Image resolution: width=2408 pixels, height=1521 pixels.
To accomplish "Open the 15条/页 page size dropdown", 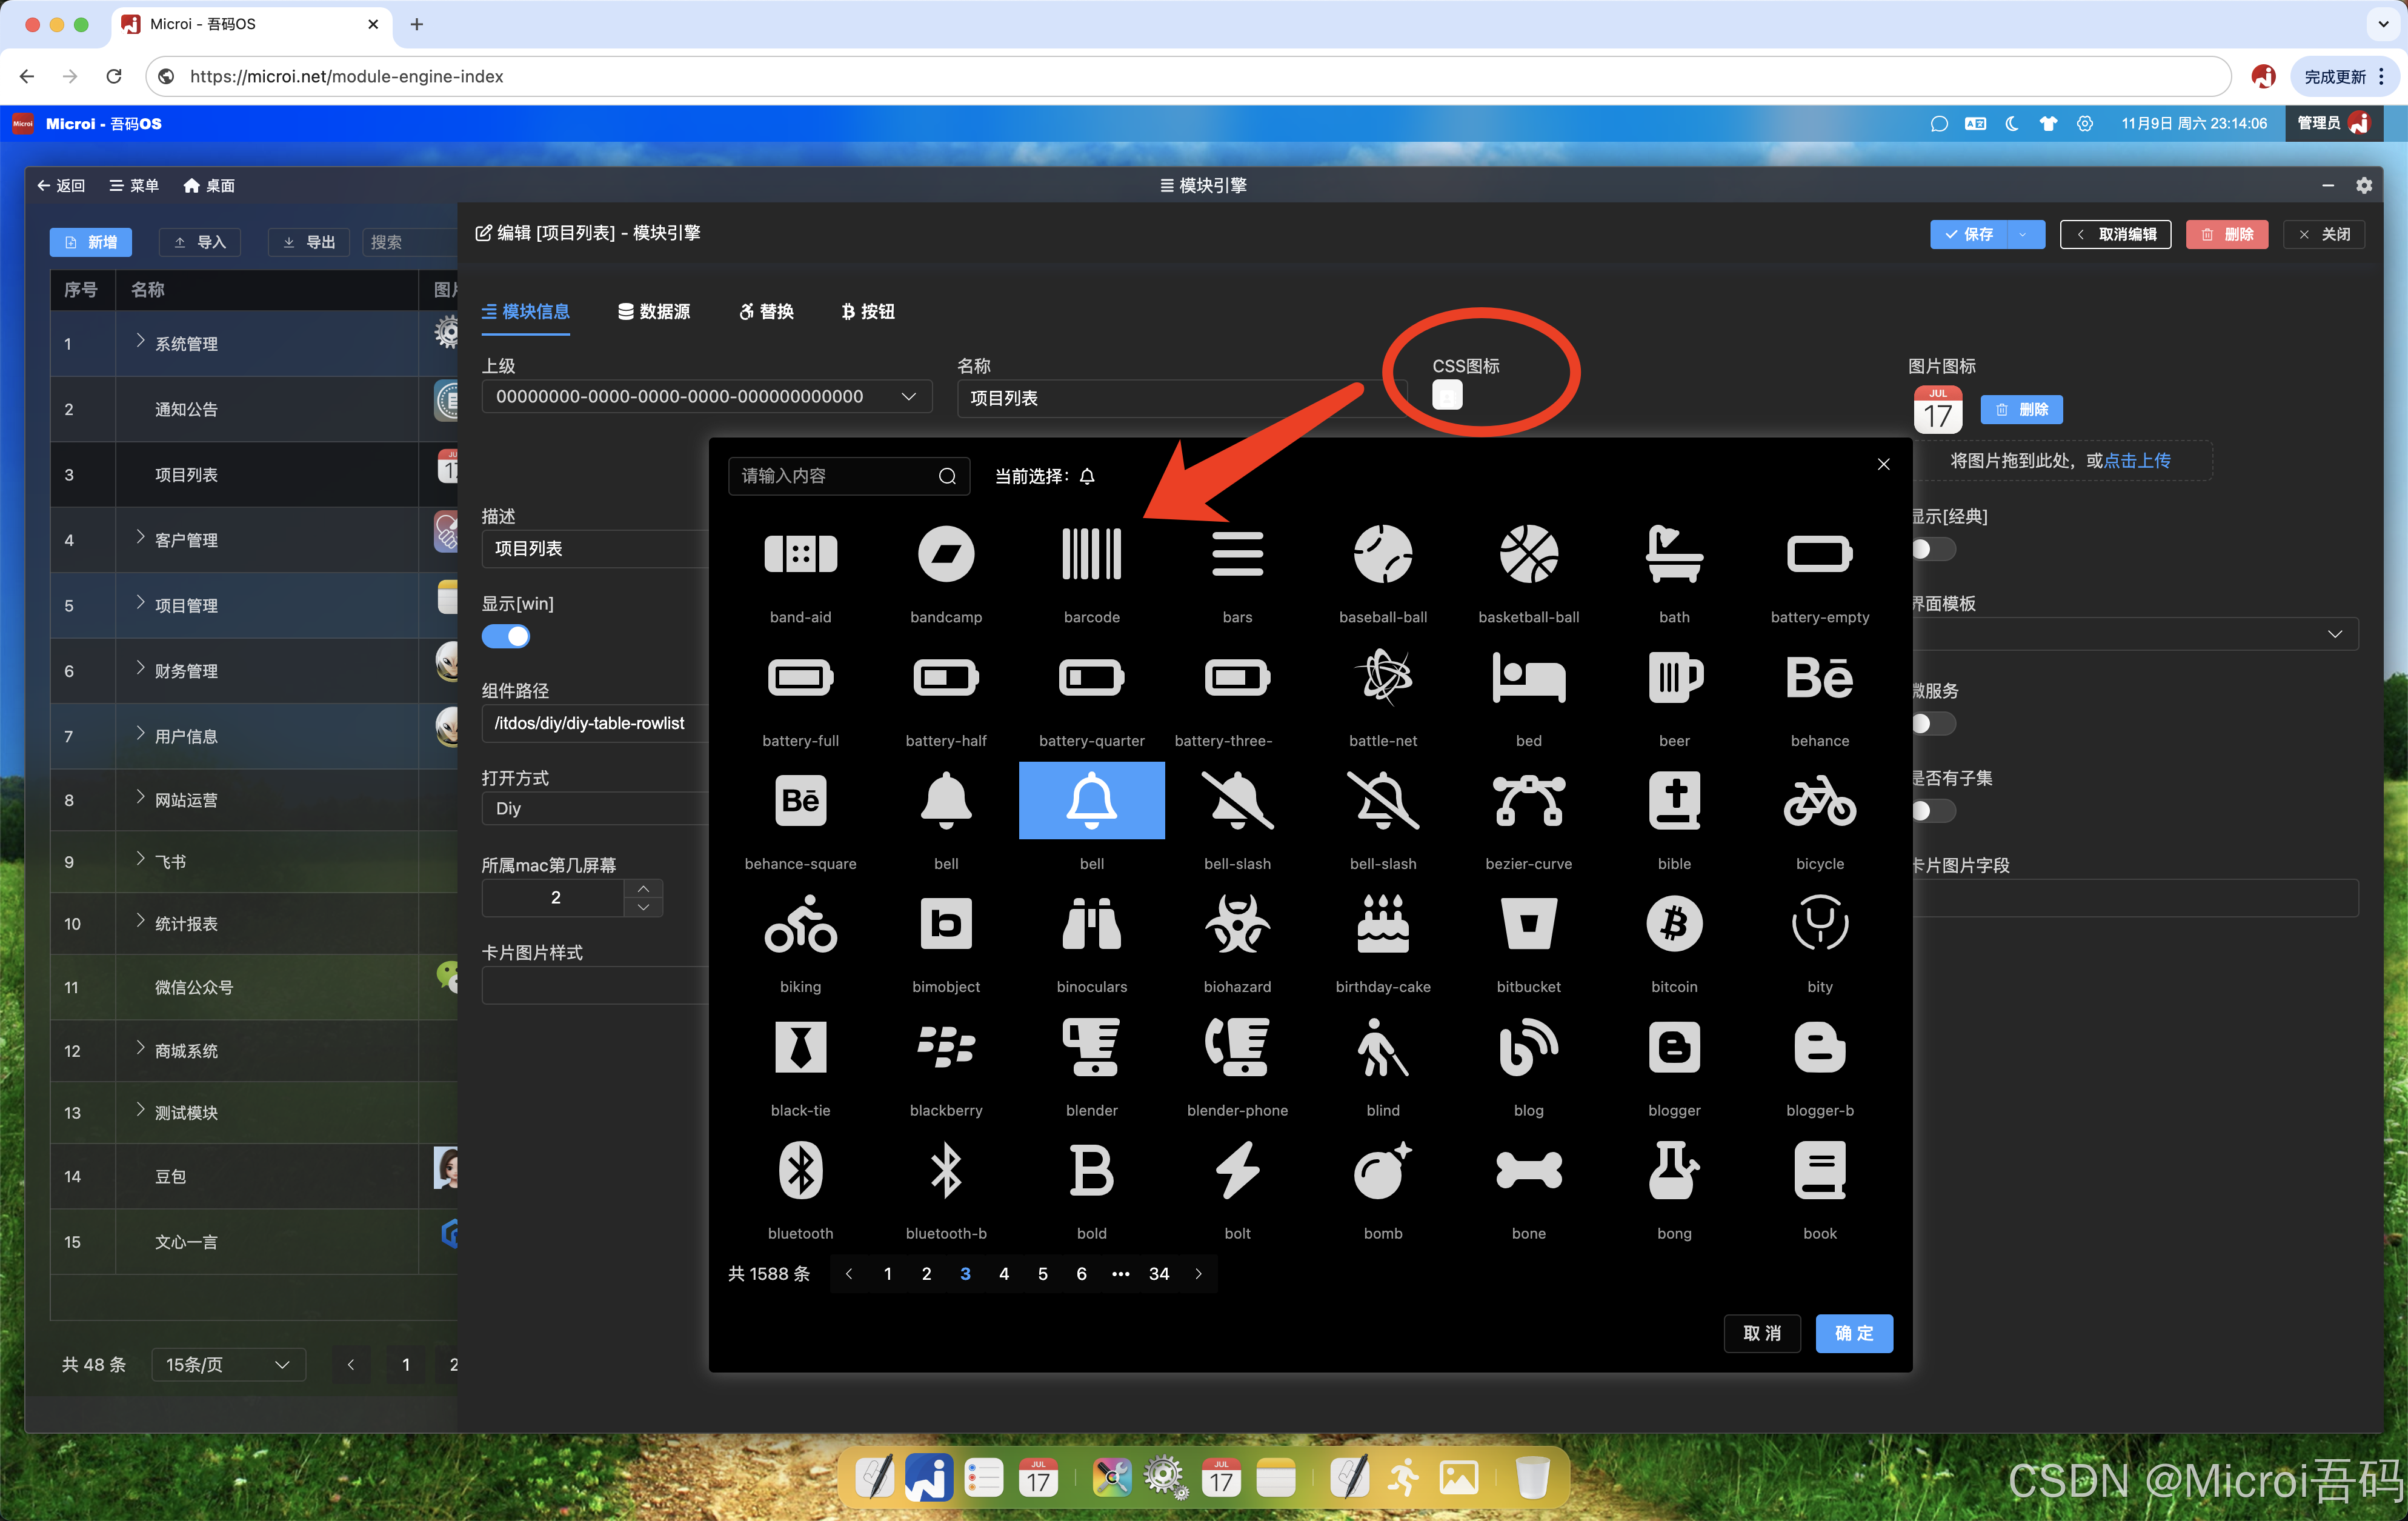I will point(228,1365).
